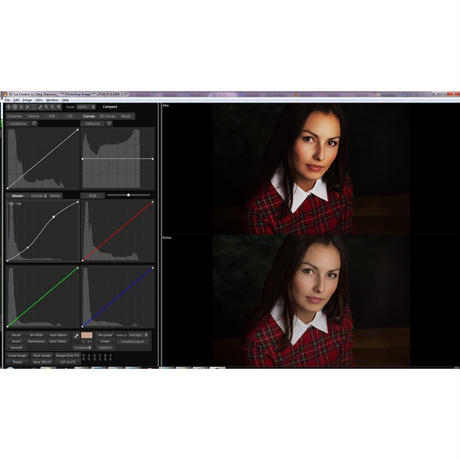Screen dimensions: 460x460
Task: Select the pencil-like icon in the top toolbar
Action: 40,107
